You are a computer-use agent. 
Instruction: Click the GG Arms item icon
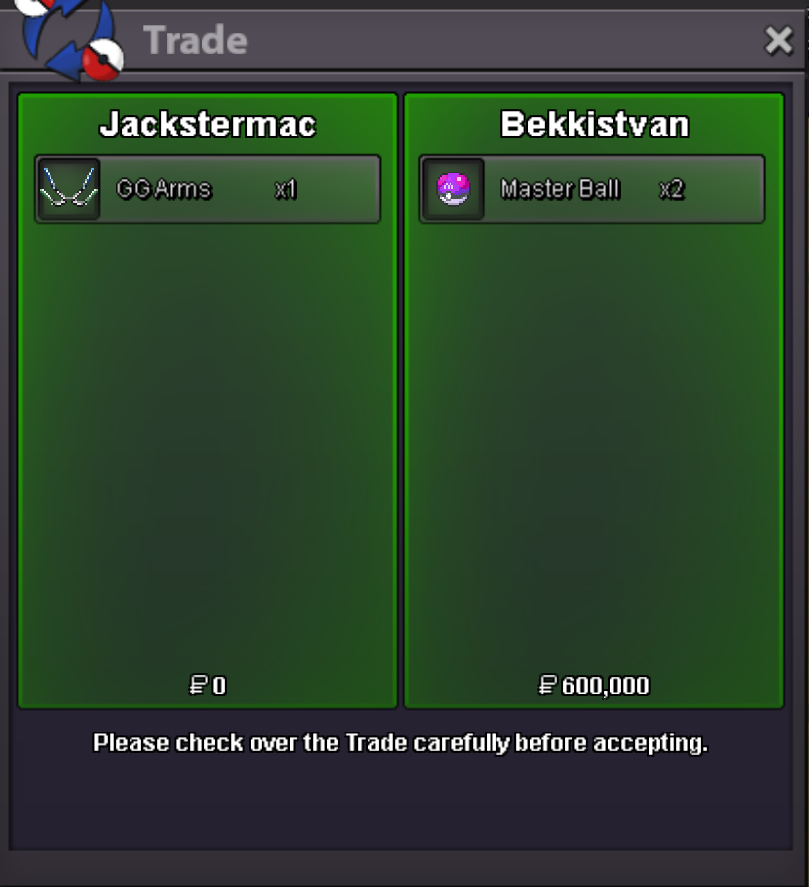[x=69, y=189]
